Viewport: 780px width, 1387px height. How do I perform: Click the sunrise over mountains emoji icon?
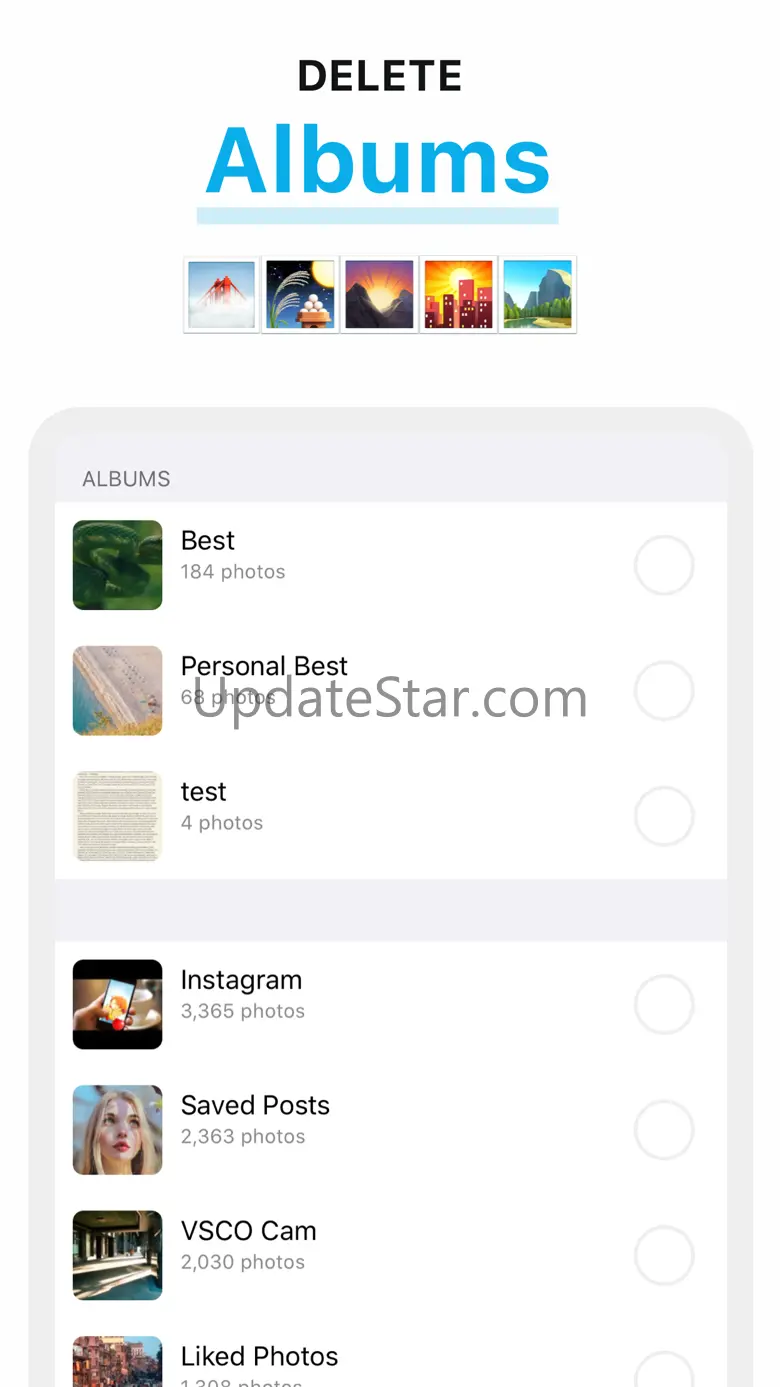379,294
